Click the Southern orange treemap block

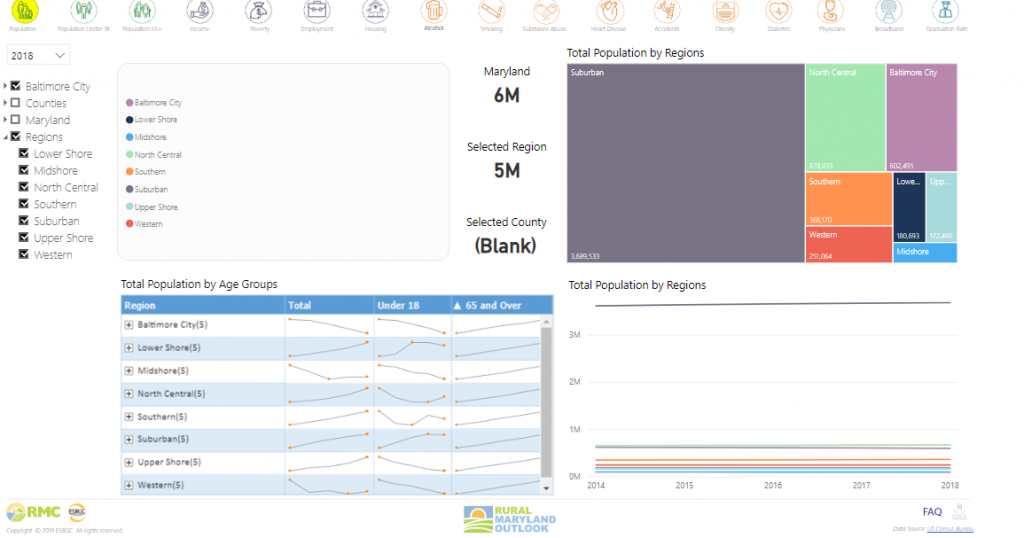[848, 198]
